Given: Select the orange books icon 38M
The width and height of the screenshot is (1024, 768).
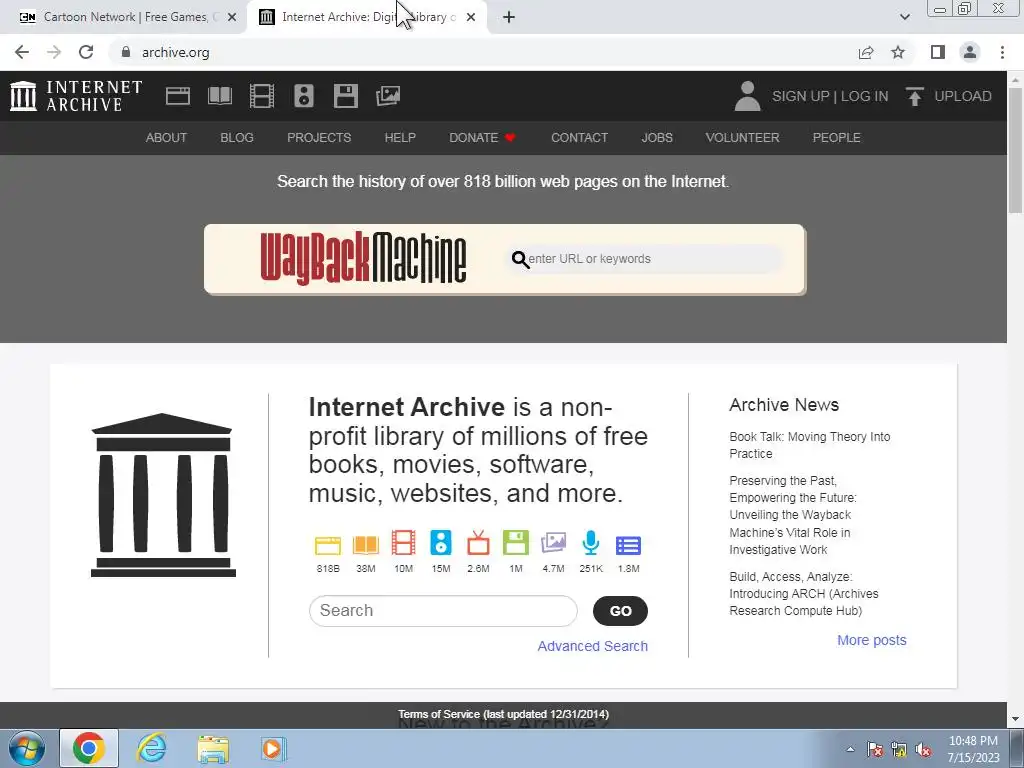Looking at the screenshot, I should pyautogui.click(x=366, y=545).
